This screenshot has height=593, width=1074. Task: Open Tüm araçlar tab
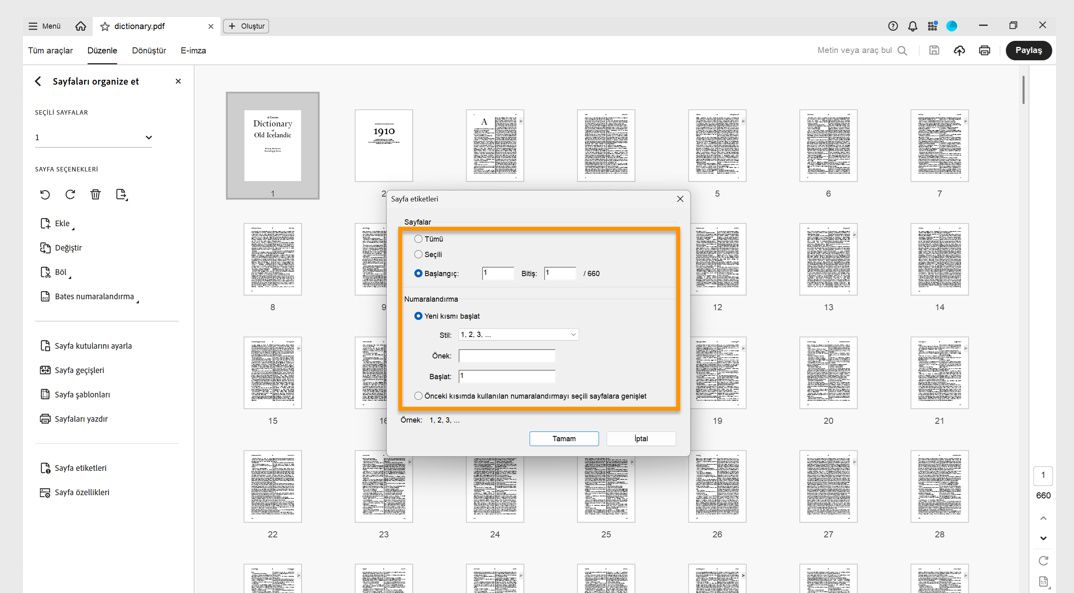tap(50, 51)
